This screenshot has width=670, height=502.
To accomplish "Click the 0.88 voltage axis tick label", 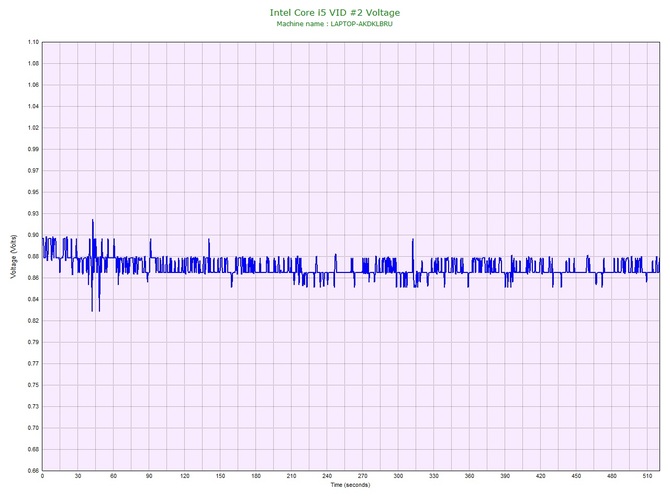I will 33,257.
